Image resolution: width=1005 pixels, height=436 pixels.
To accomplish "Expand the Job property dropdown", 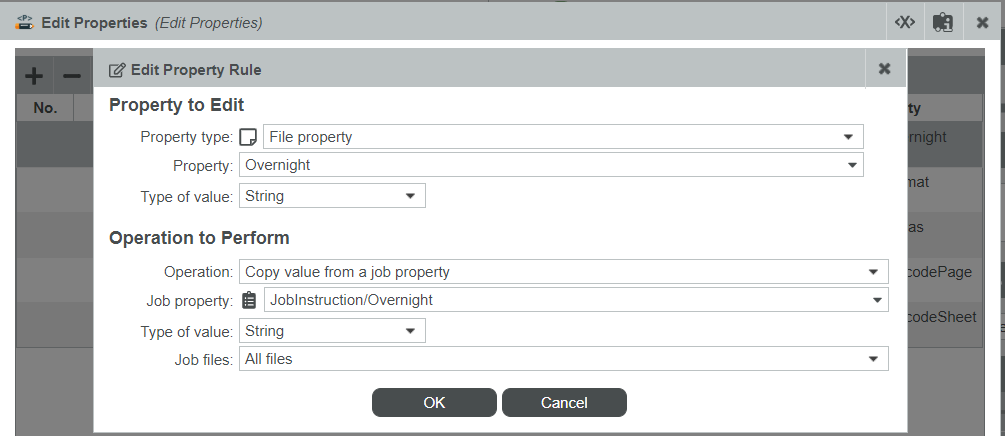I will point(576,299).
